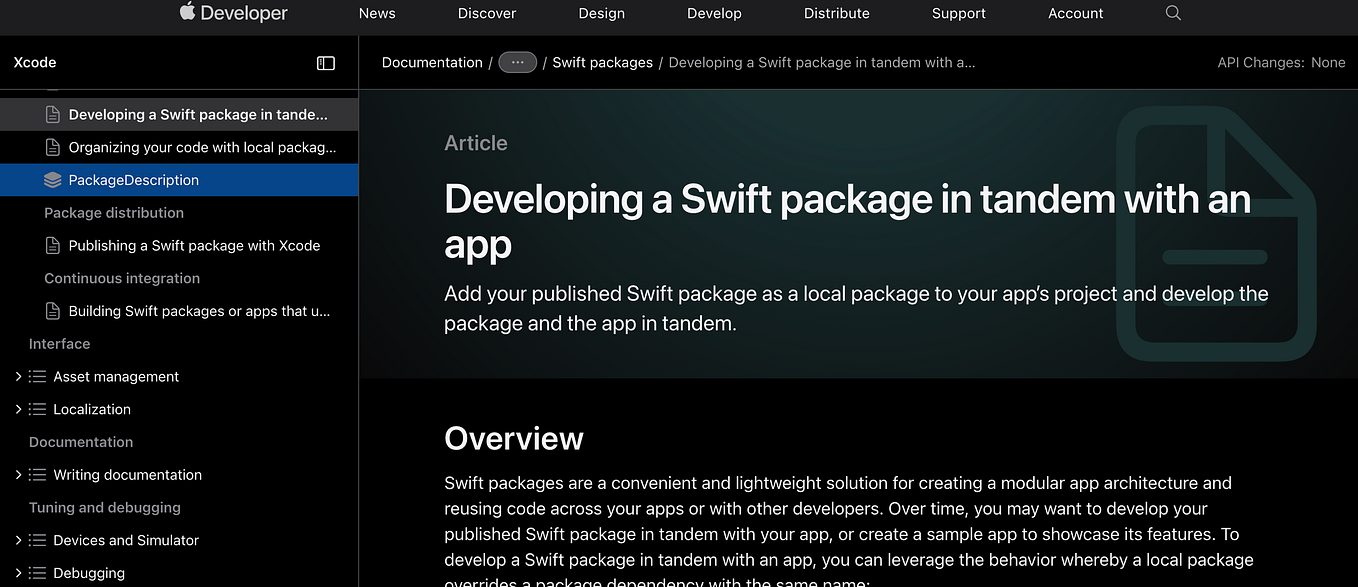Image resolution: width=1358 pixels, height=587 pixels.
Task: Expand the collapsed breadcrumb ellipsis
Action: click(517, 62)
